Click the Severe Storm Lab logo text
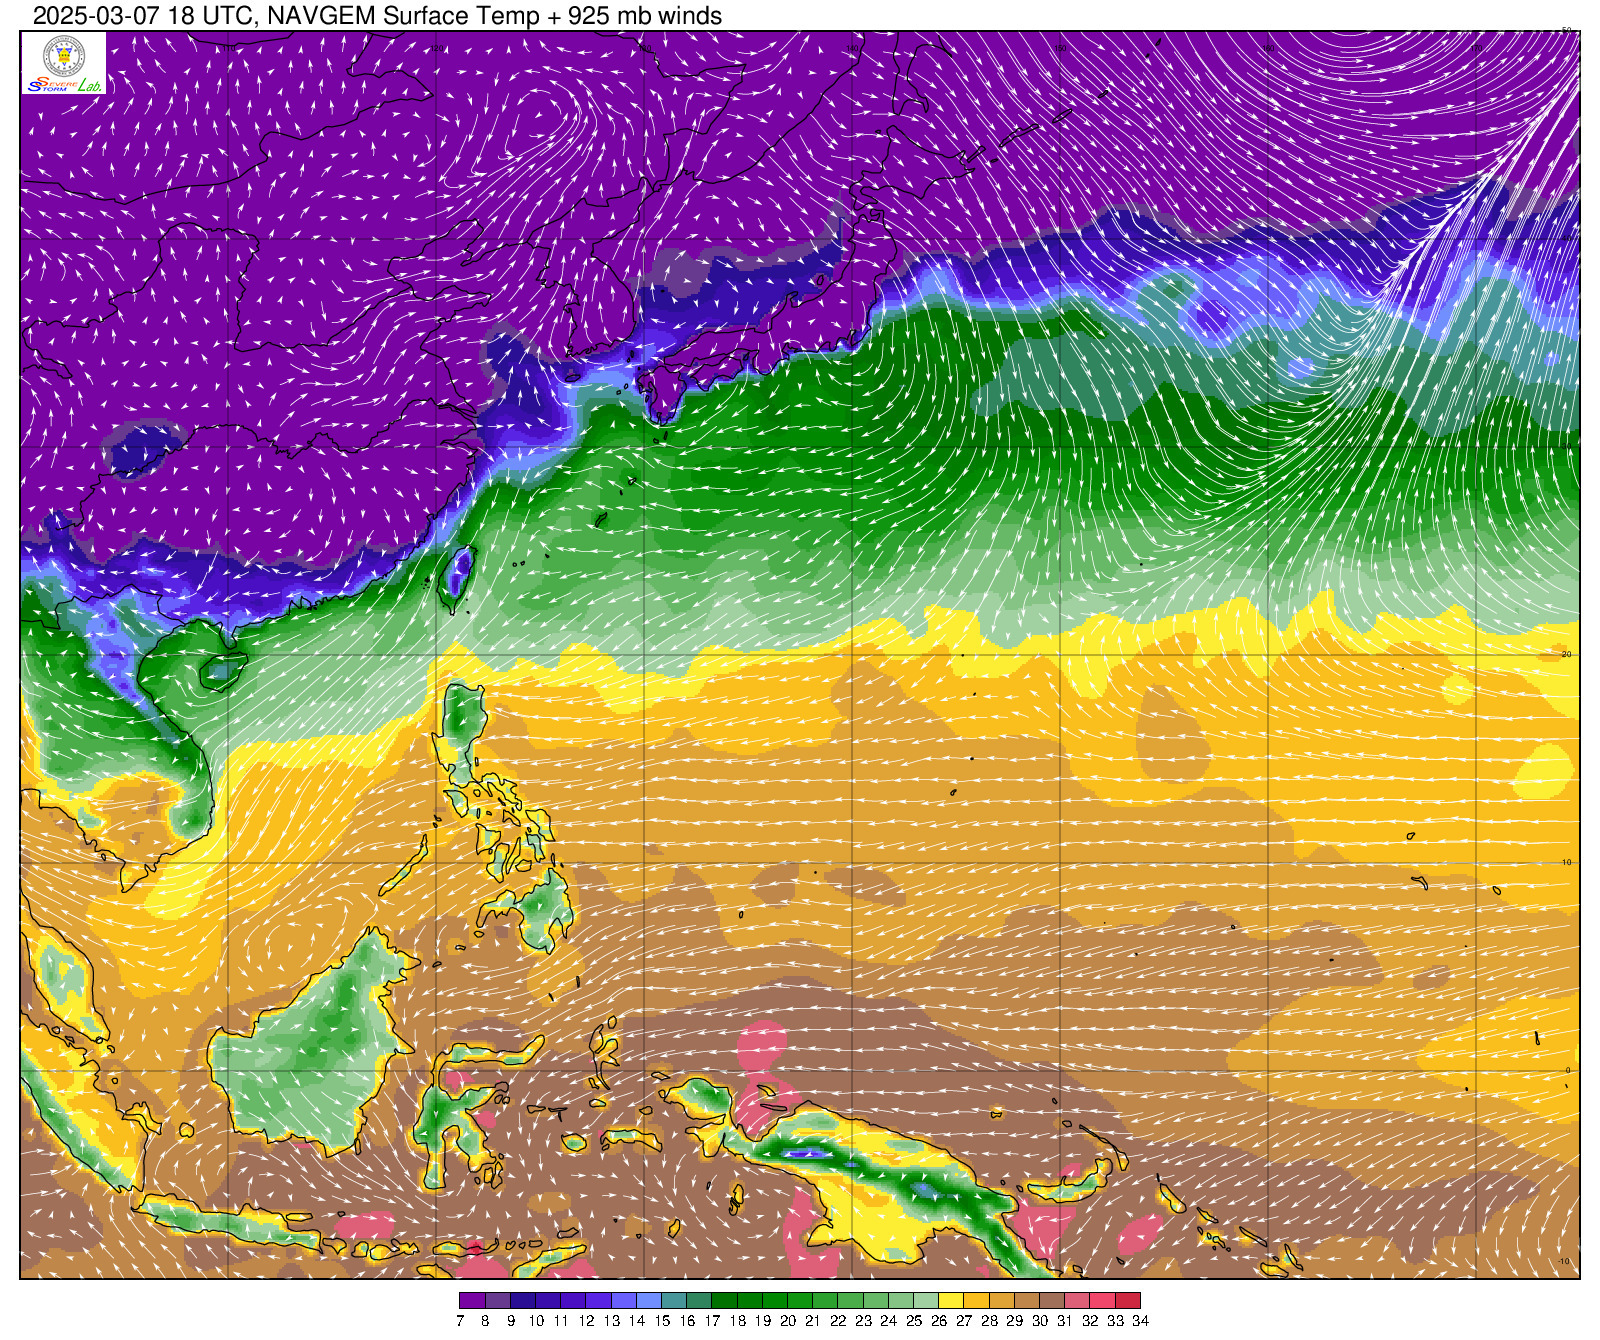Image resolution: width=1600 pixels, height=1340 pixels. tap(64, 85)
